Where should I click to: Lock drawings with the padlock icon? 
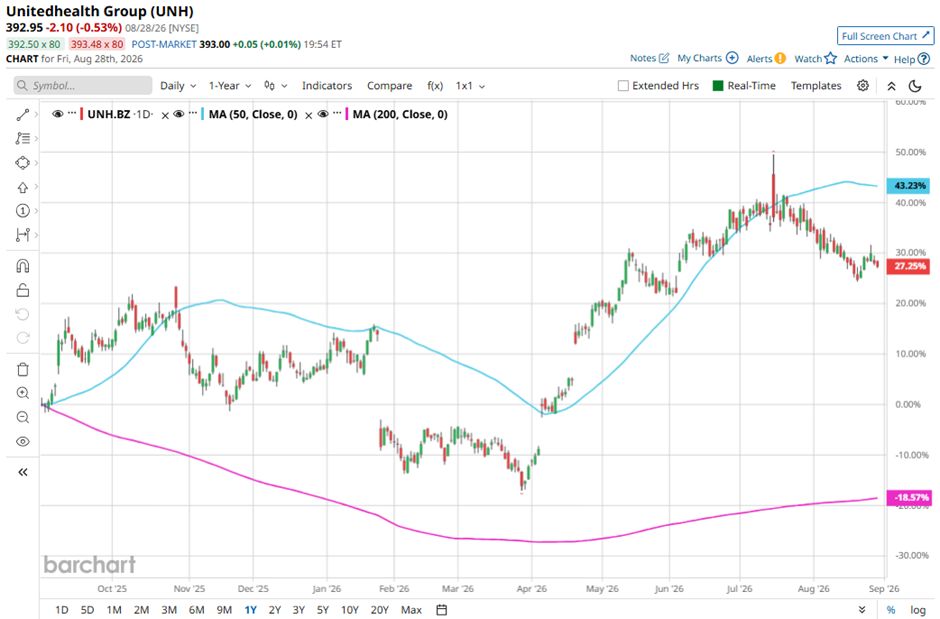coord(23,290)
